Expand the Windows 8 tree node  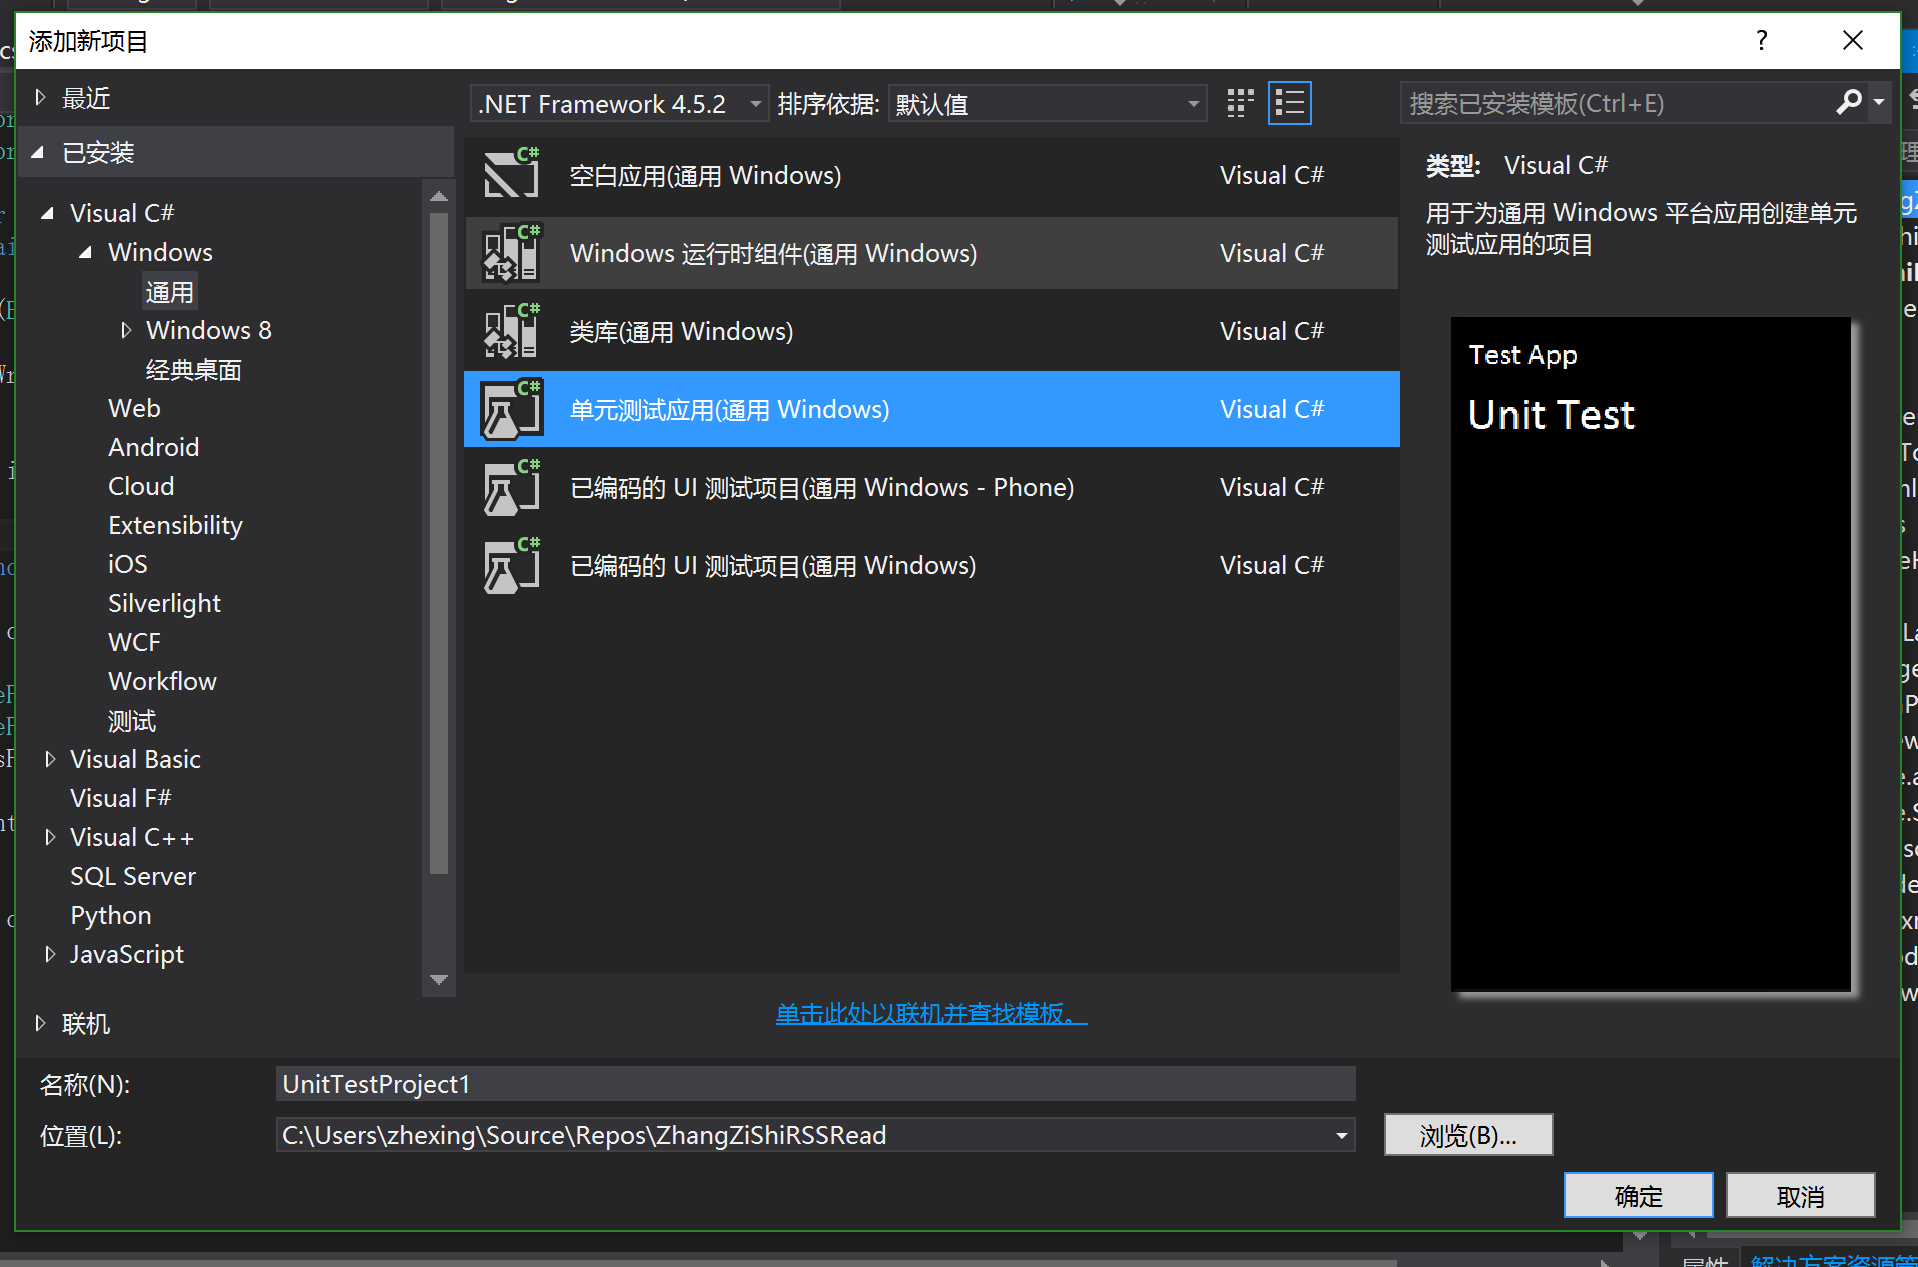tap(126, 330)
